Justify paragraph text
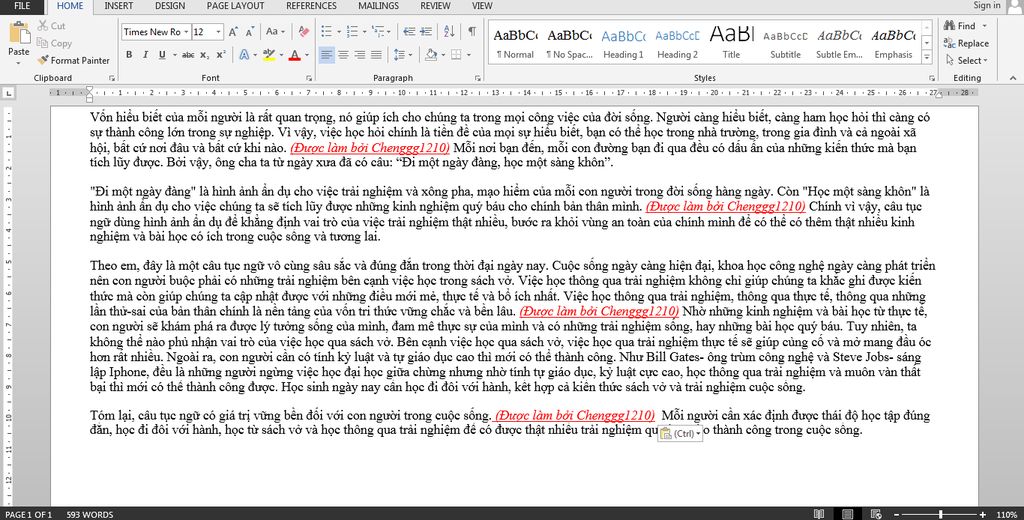The image size is (1024, 520). (x=376, y=55)
